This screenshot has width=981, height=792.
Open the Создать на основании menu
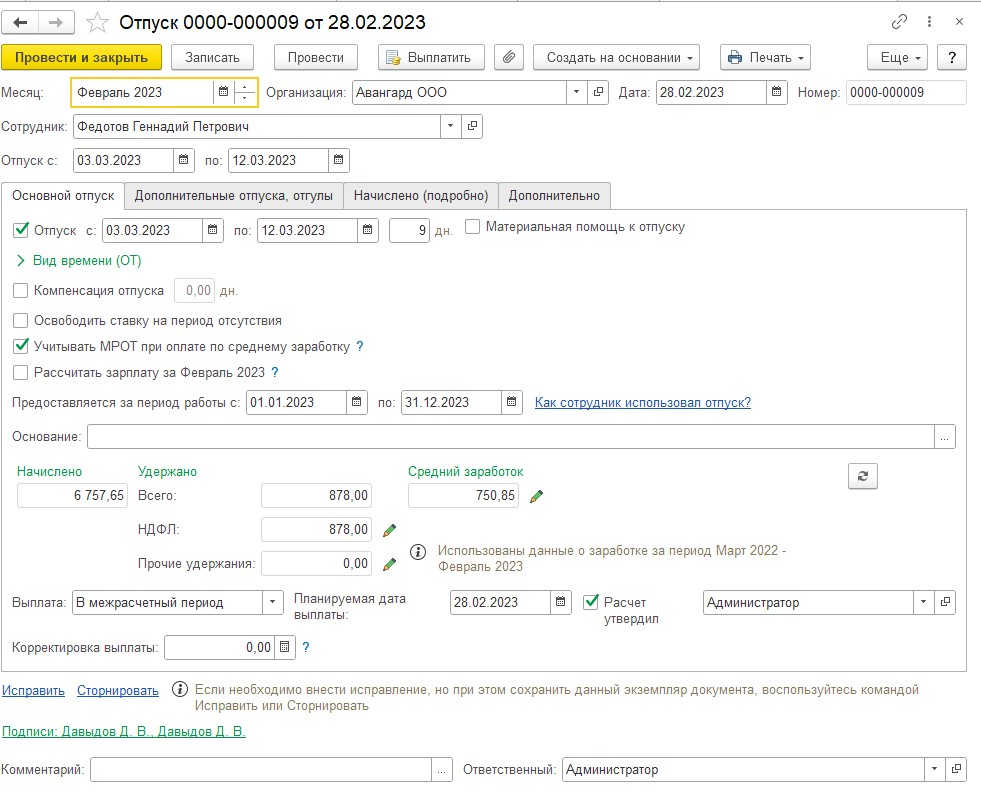(x=616, y=58)
